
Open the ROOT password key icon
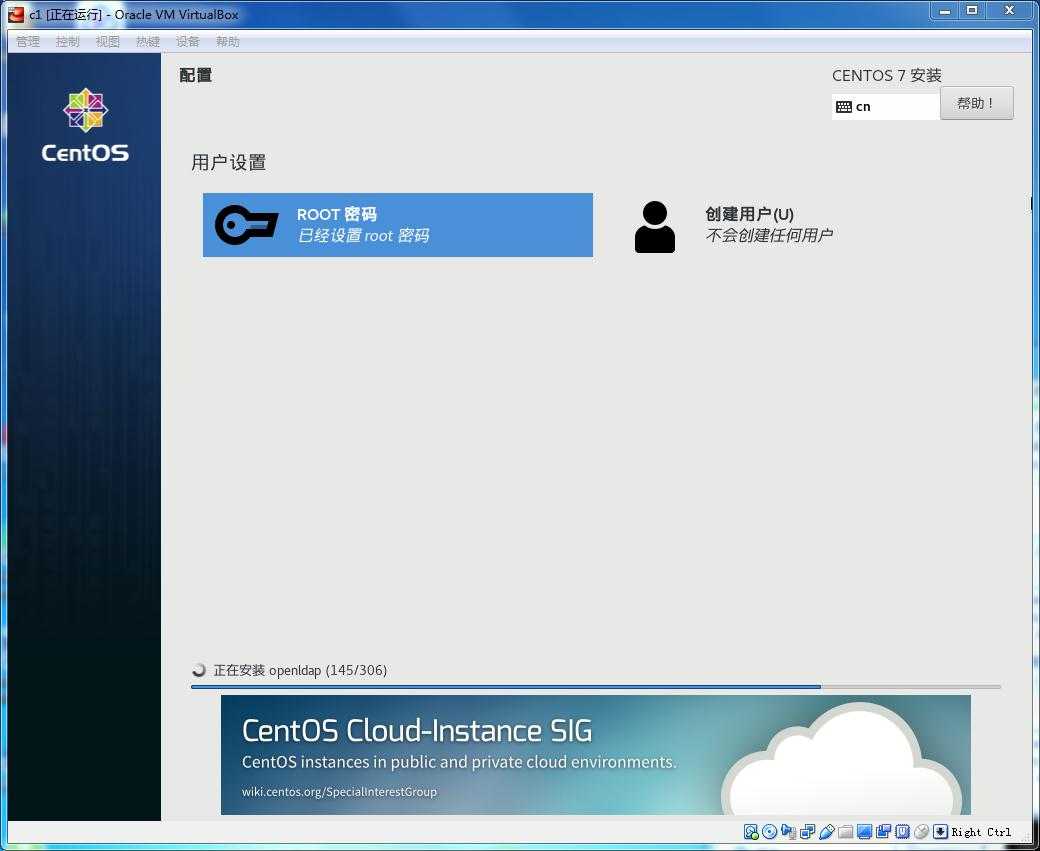click(247, 225)
